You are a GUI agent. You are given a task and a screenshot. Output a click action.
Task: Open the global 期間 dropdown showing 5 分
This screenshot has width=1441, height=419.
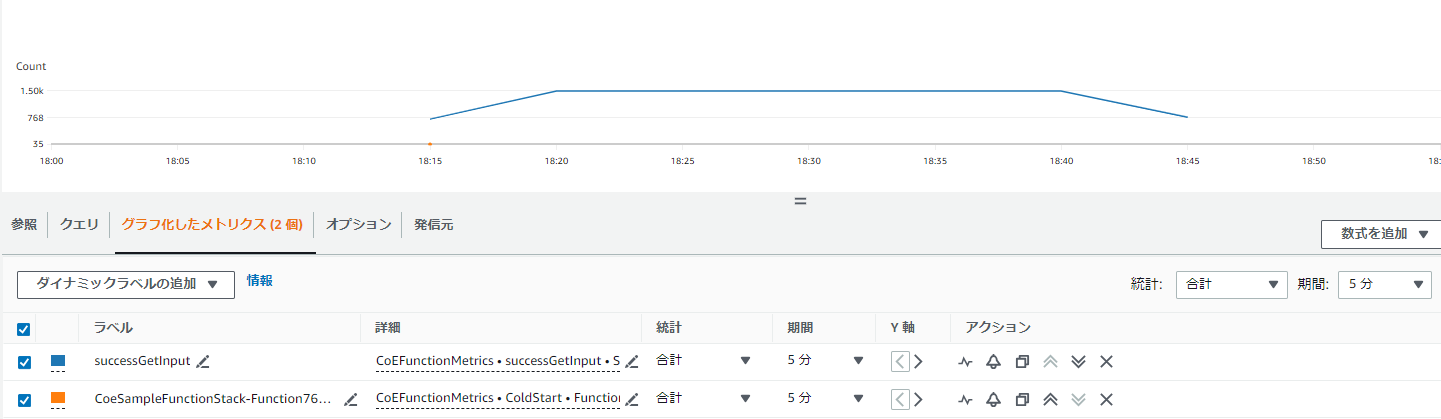pos(1384,285)
